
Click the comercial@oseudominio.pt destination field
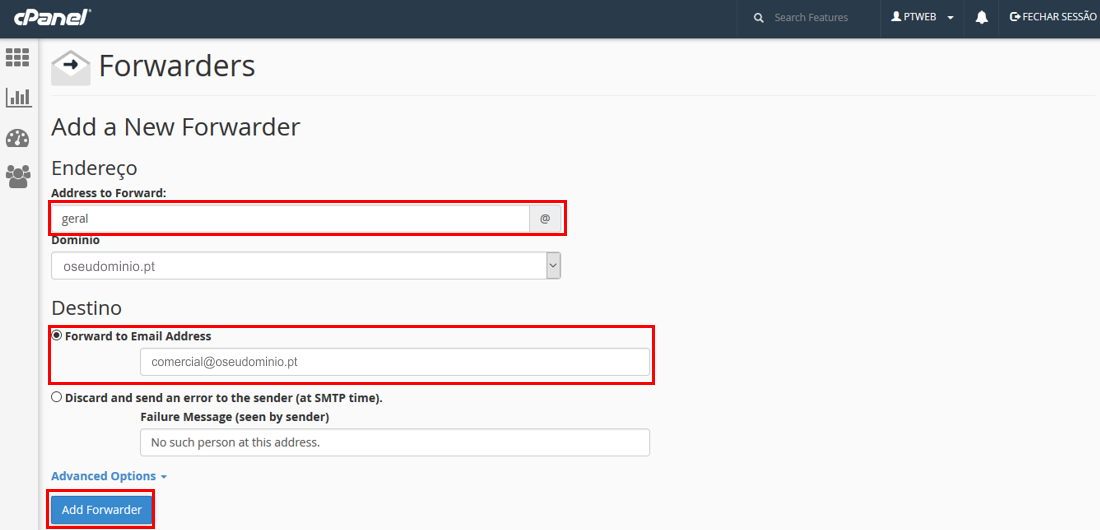(394, 362)
